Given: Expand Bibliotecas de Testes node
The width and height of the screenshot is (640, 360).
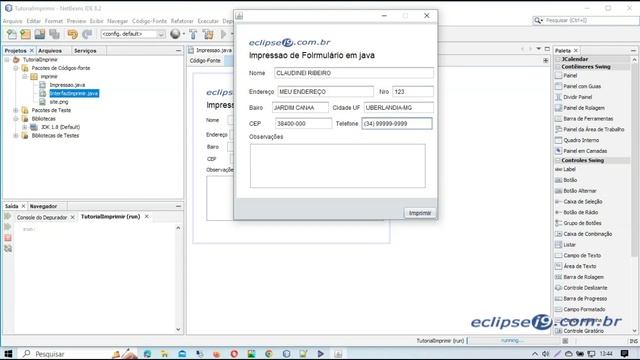Looking at the screenshot, I should (x=16, y=136).
